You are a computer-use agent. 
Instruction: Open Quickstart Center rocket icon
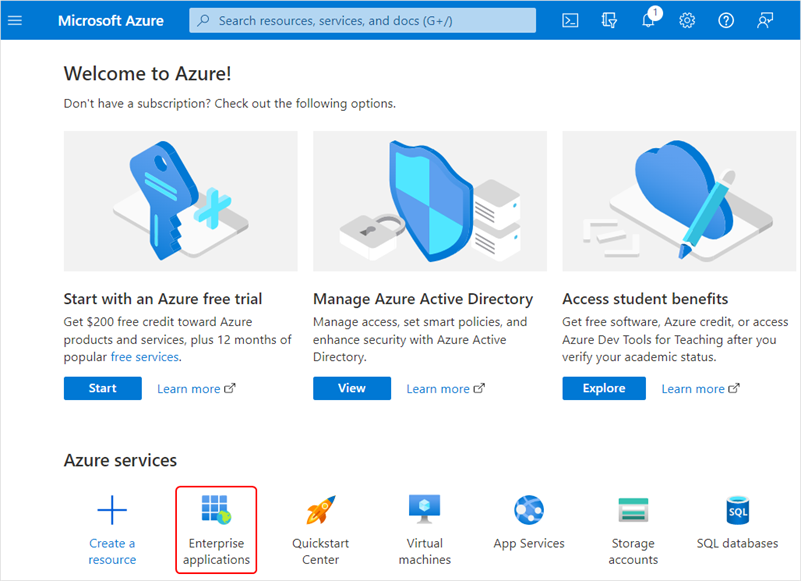click(320, 512)
